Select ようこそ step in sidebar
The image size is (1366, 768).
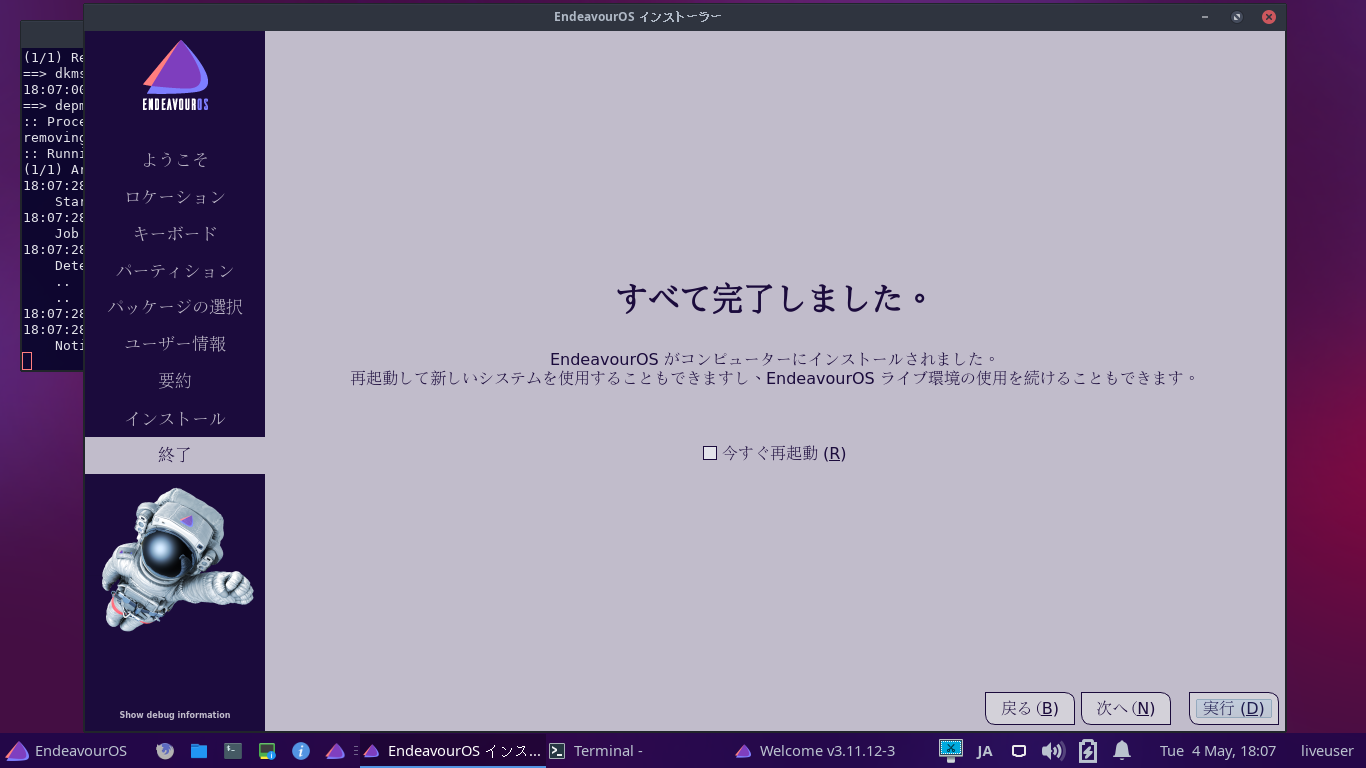[175, 160]
